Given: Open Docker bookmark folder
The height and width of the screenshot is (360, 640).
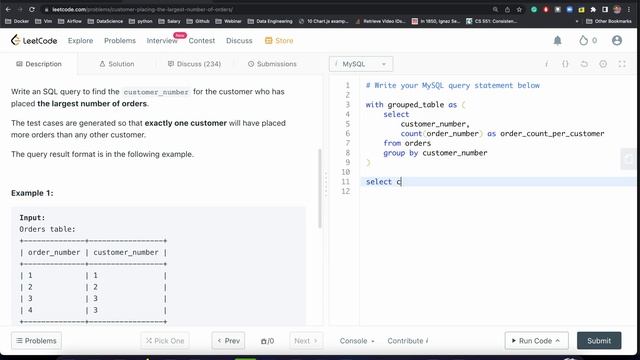Looking at the screenshot, I should 17,21.
